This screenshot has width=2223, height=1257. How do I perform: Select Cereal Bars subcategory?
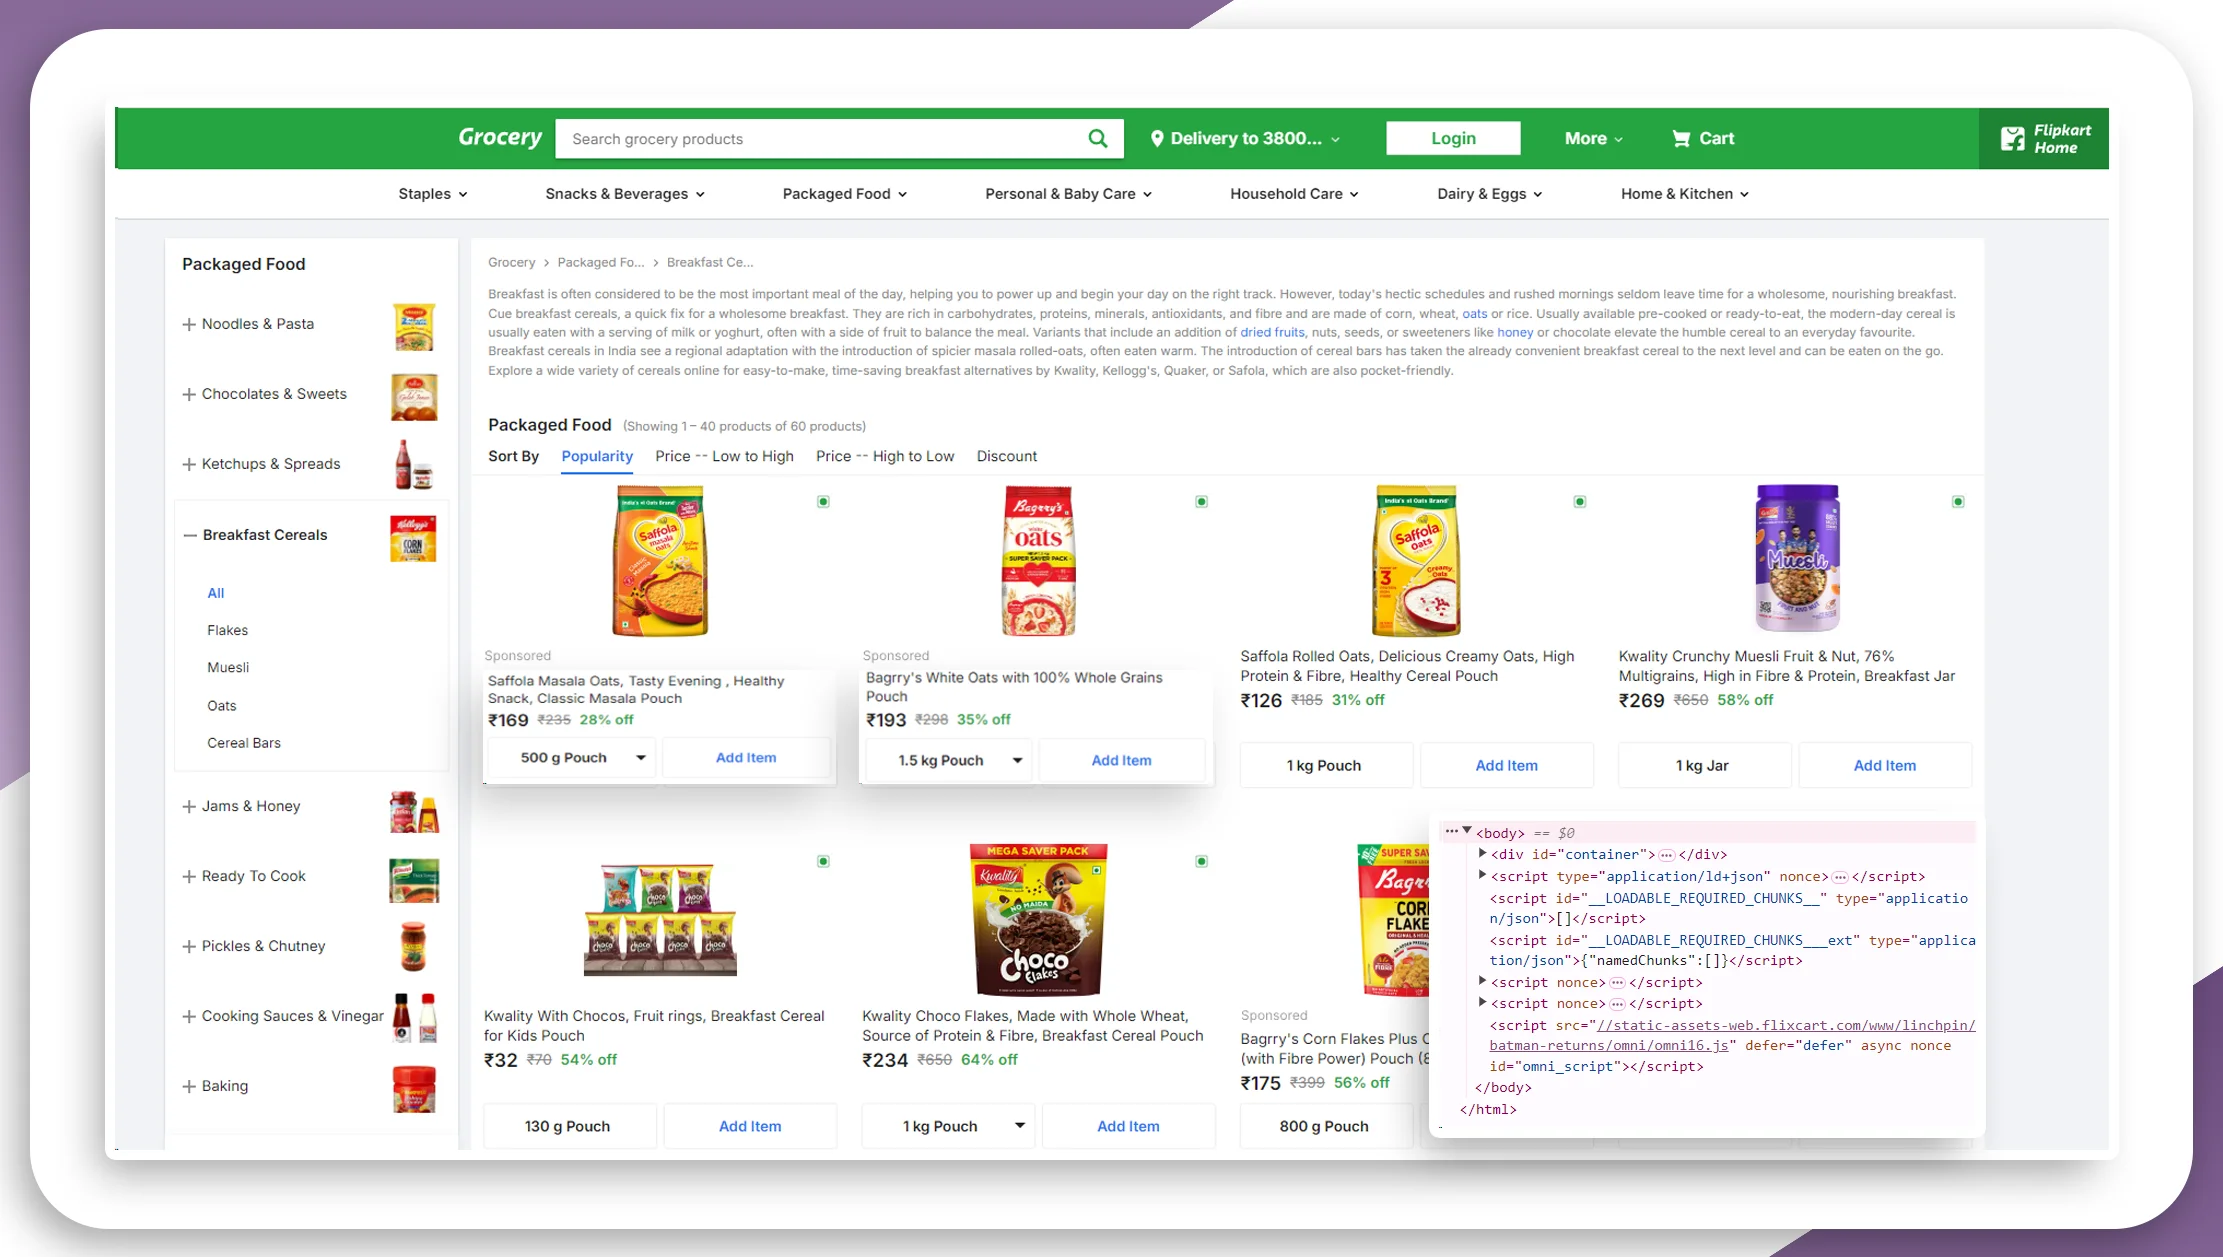click(243, 743)
